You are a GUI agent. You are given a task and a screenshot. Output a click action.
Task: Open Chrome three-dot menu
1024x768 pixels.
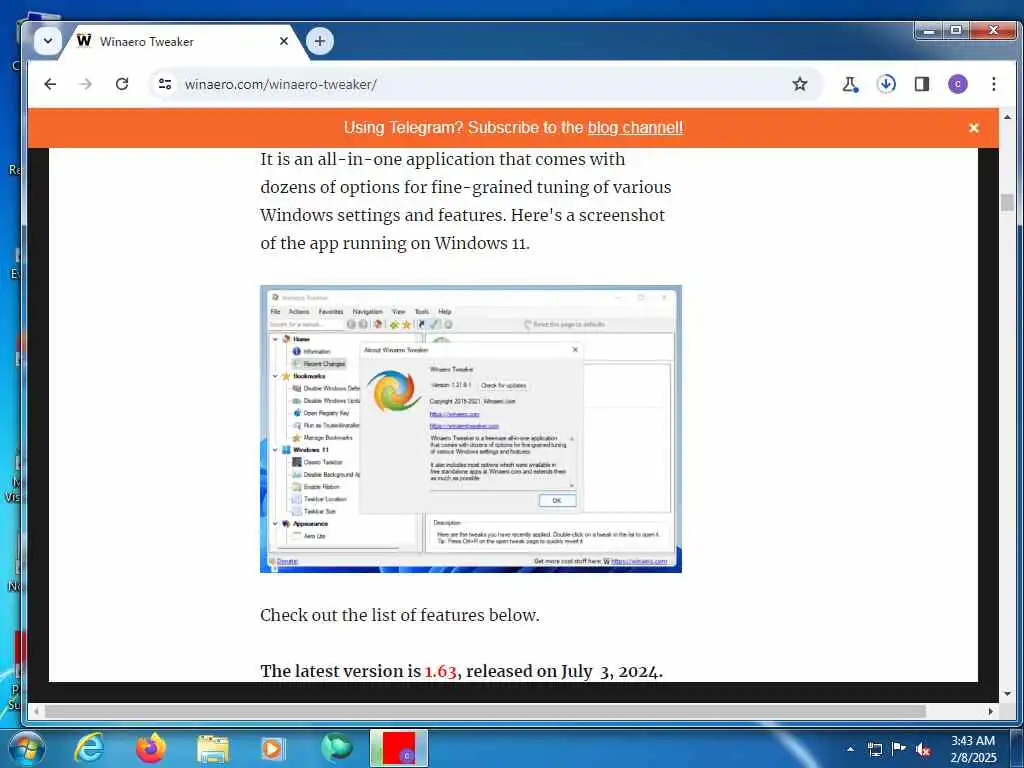[993, 84]
